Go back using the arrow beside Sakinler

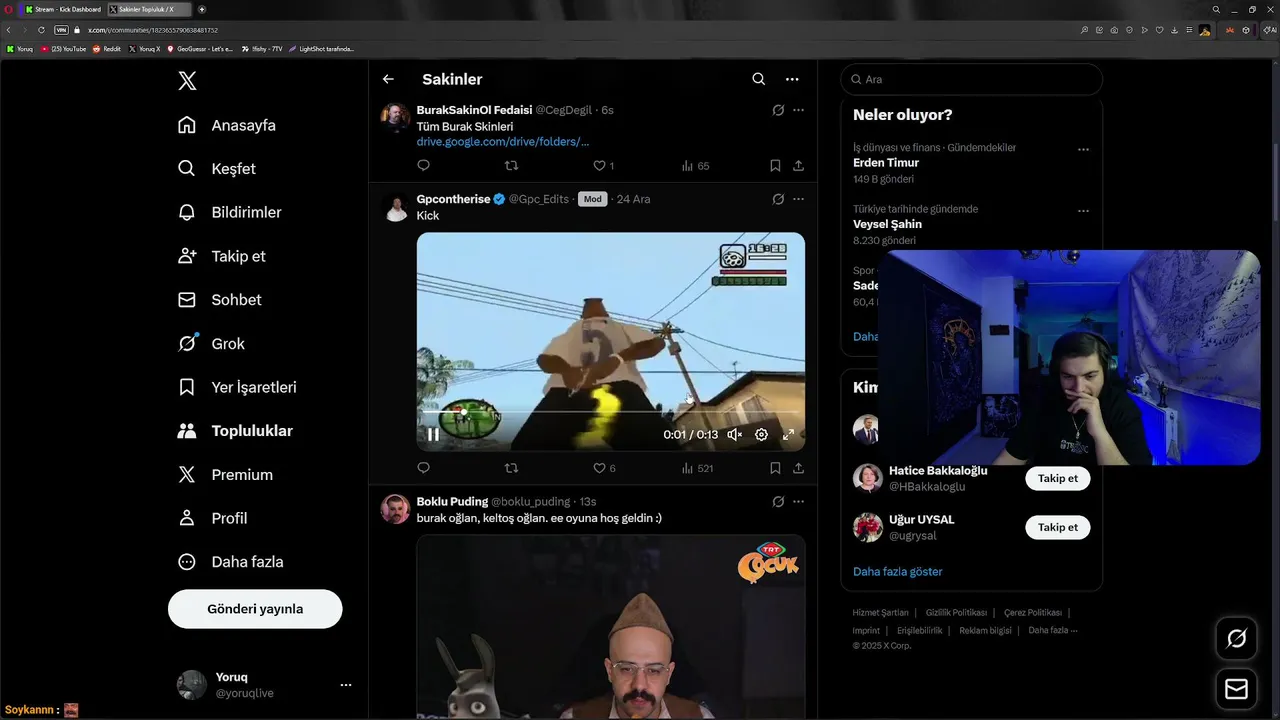click(x=388, y=79)
